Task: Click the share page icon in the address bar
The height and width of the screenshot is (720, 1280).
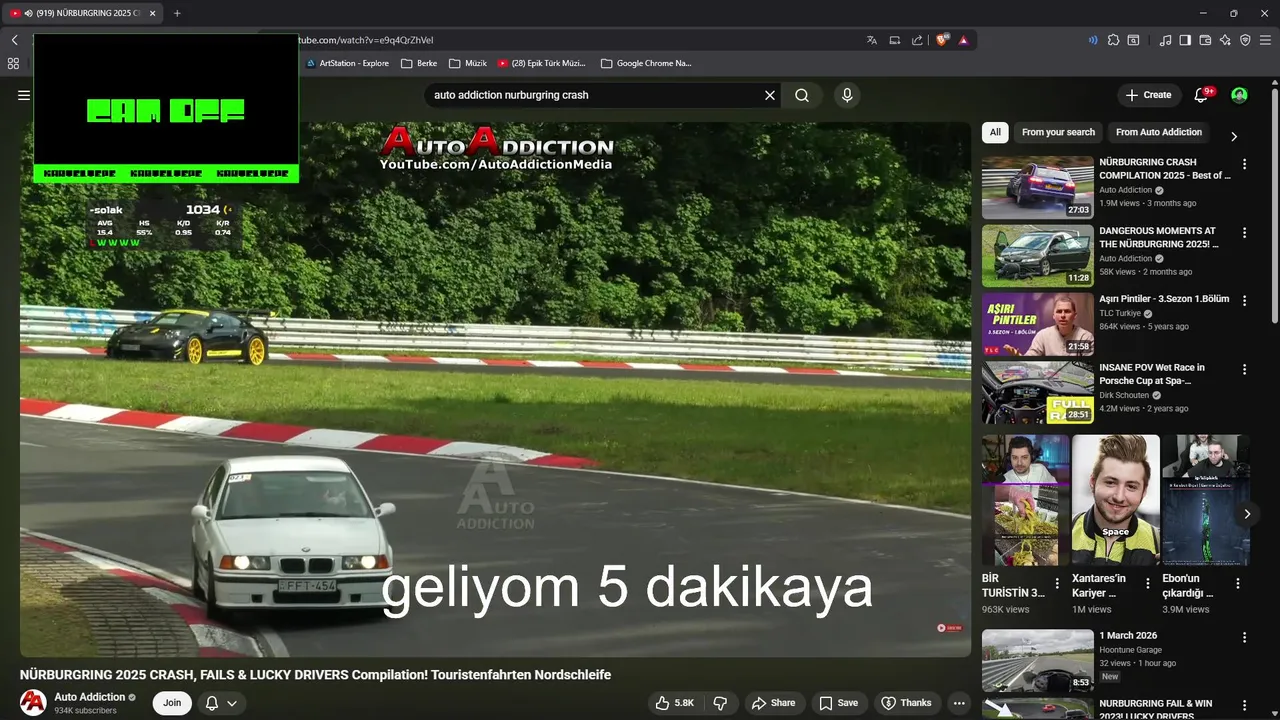Action: (917, 40)
